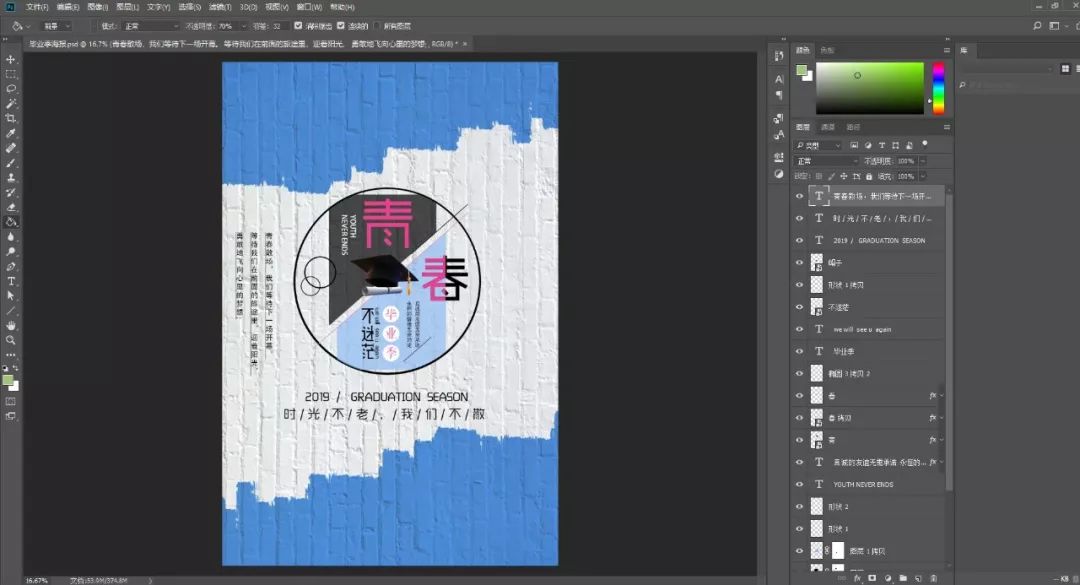
Task: Hide the YOUTH NEVER ENDS layer
Action: [800, 484]
